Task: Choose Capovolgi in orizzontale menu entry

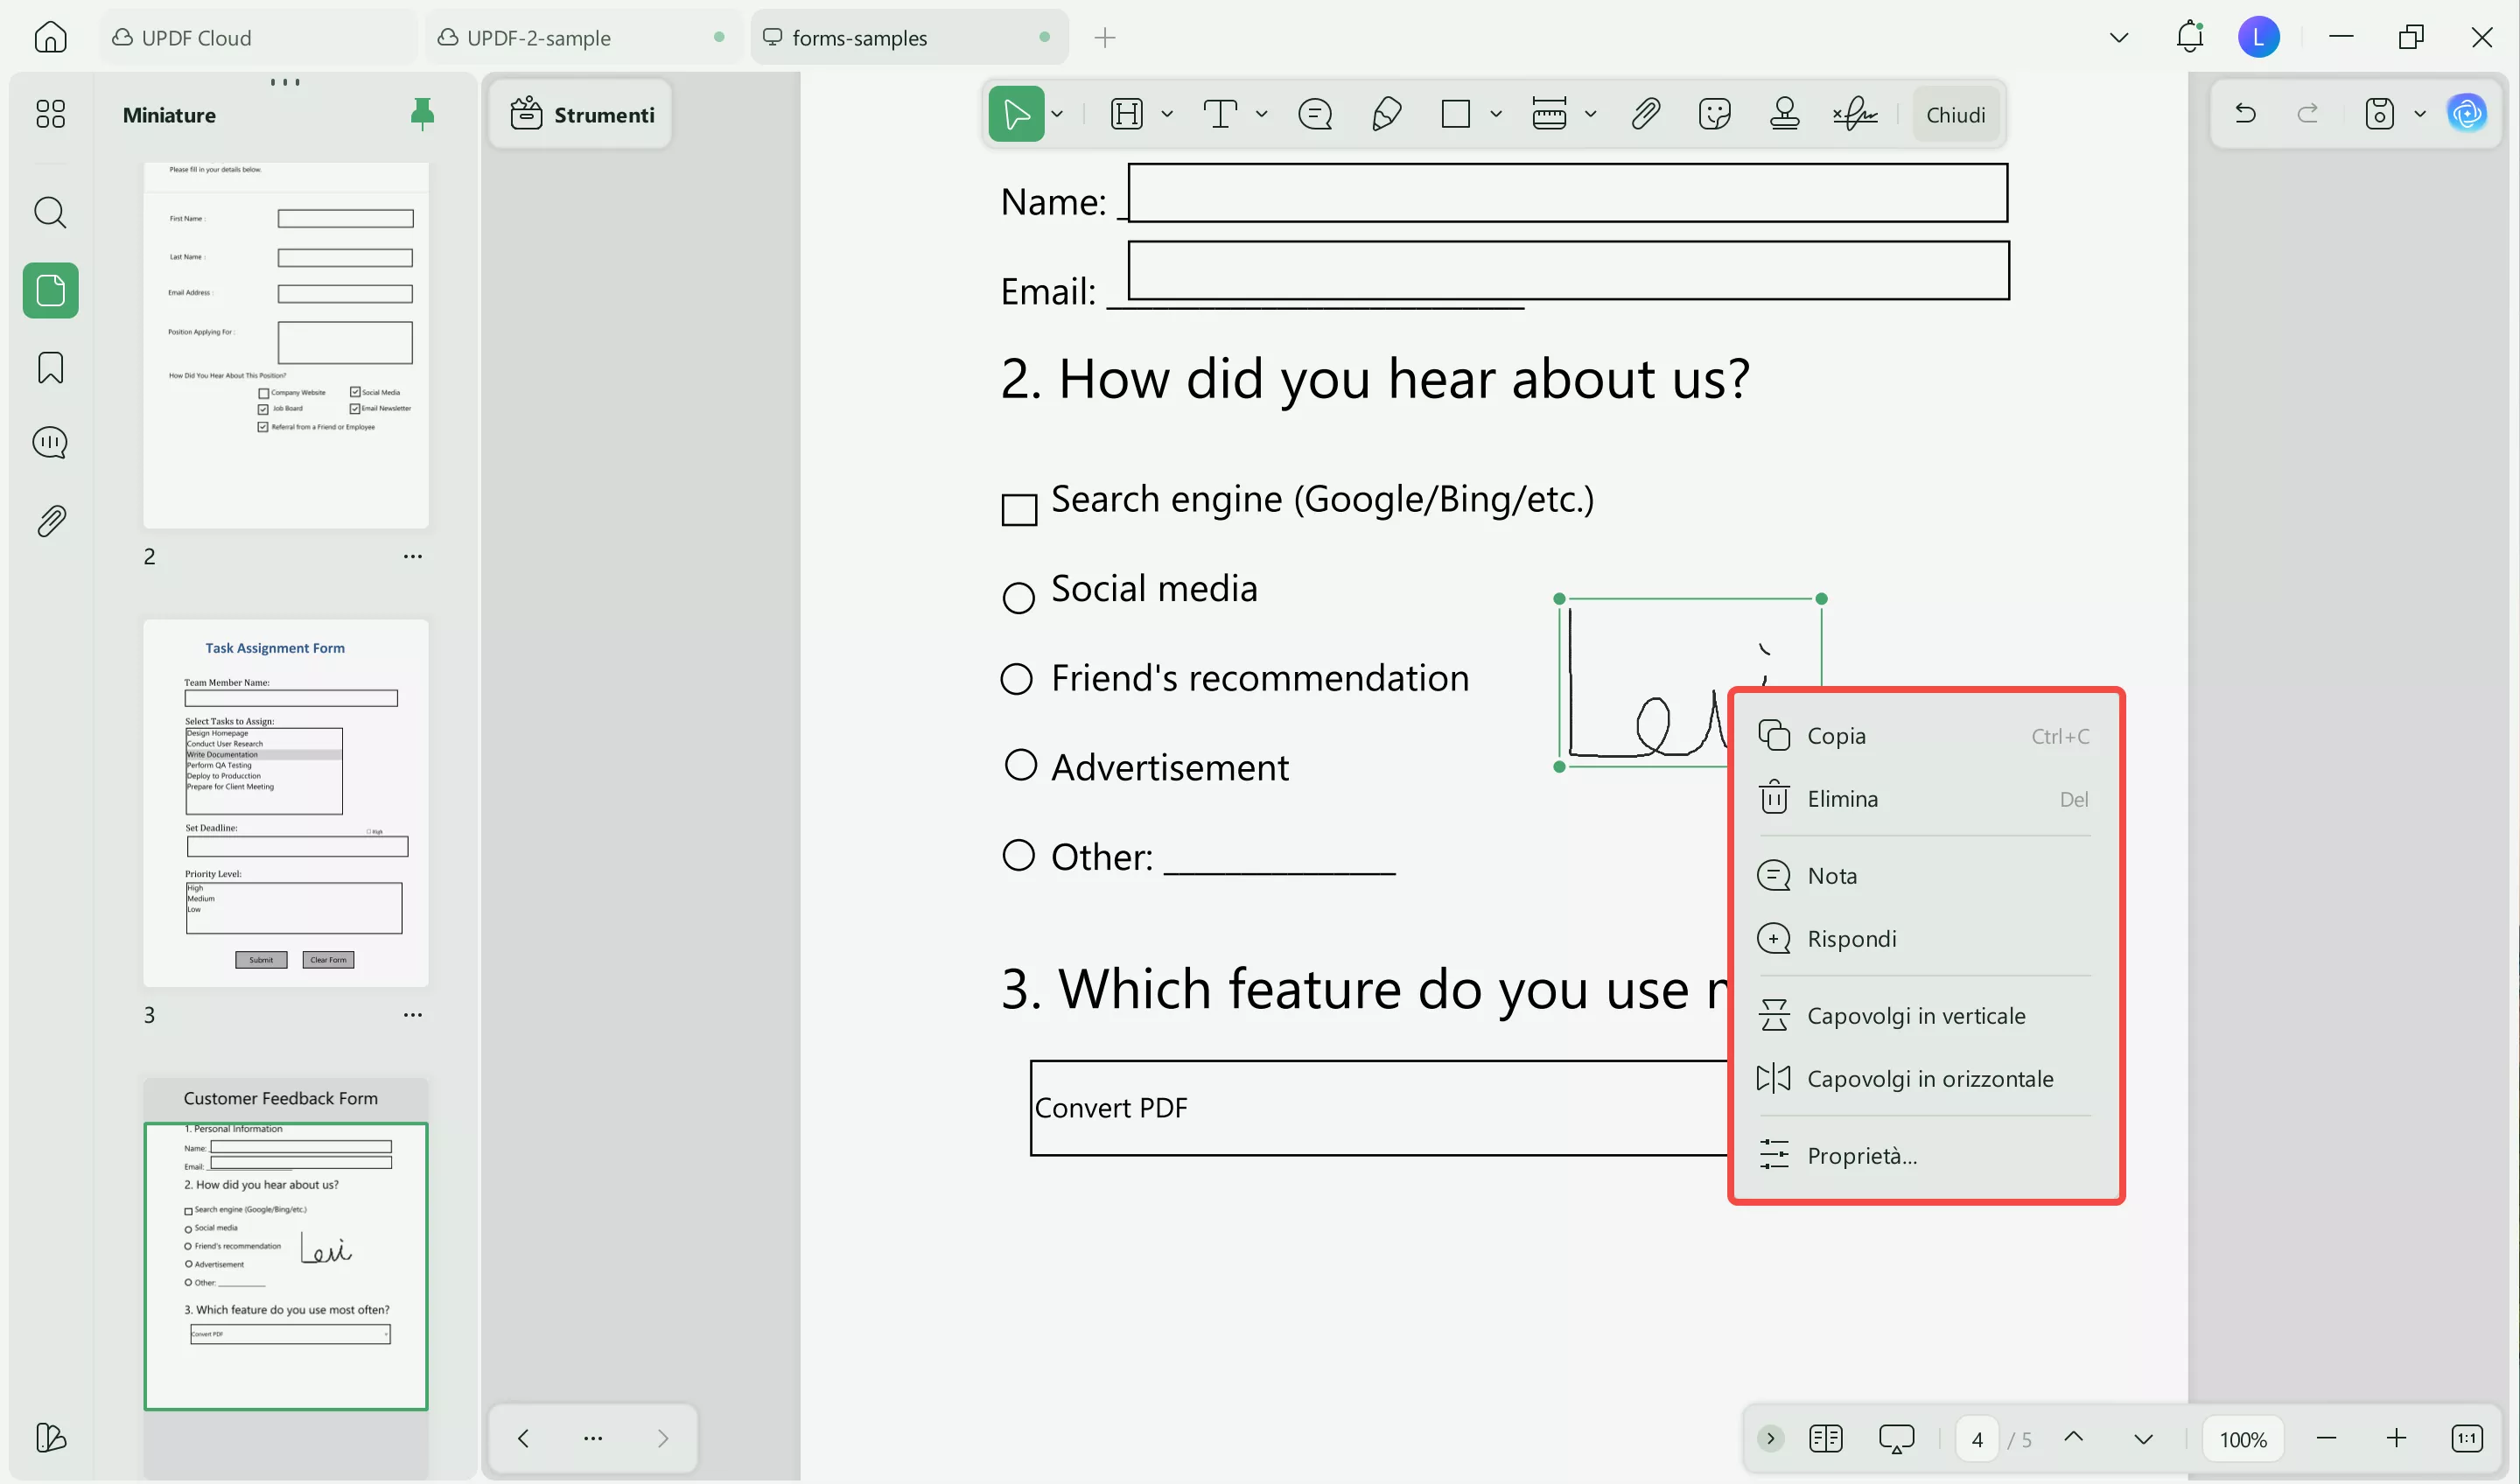Action: [x=1929, y=1078]
